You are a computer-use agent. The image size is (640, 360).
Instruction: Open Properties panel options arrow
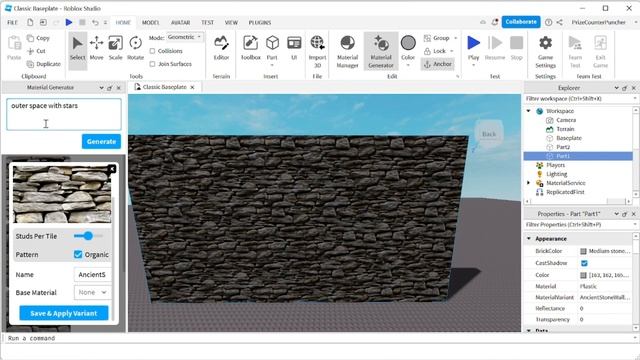616,214
